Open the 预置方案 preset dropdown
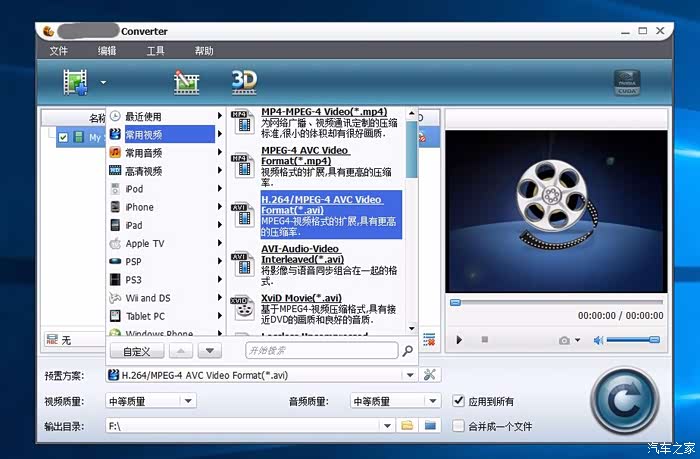 [260, 375]
